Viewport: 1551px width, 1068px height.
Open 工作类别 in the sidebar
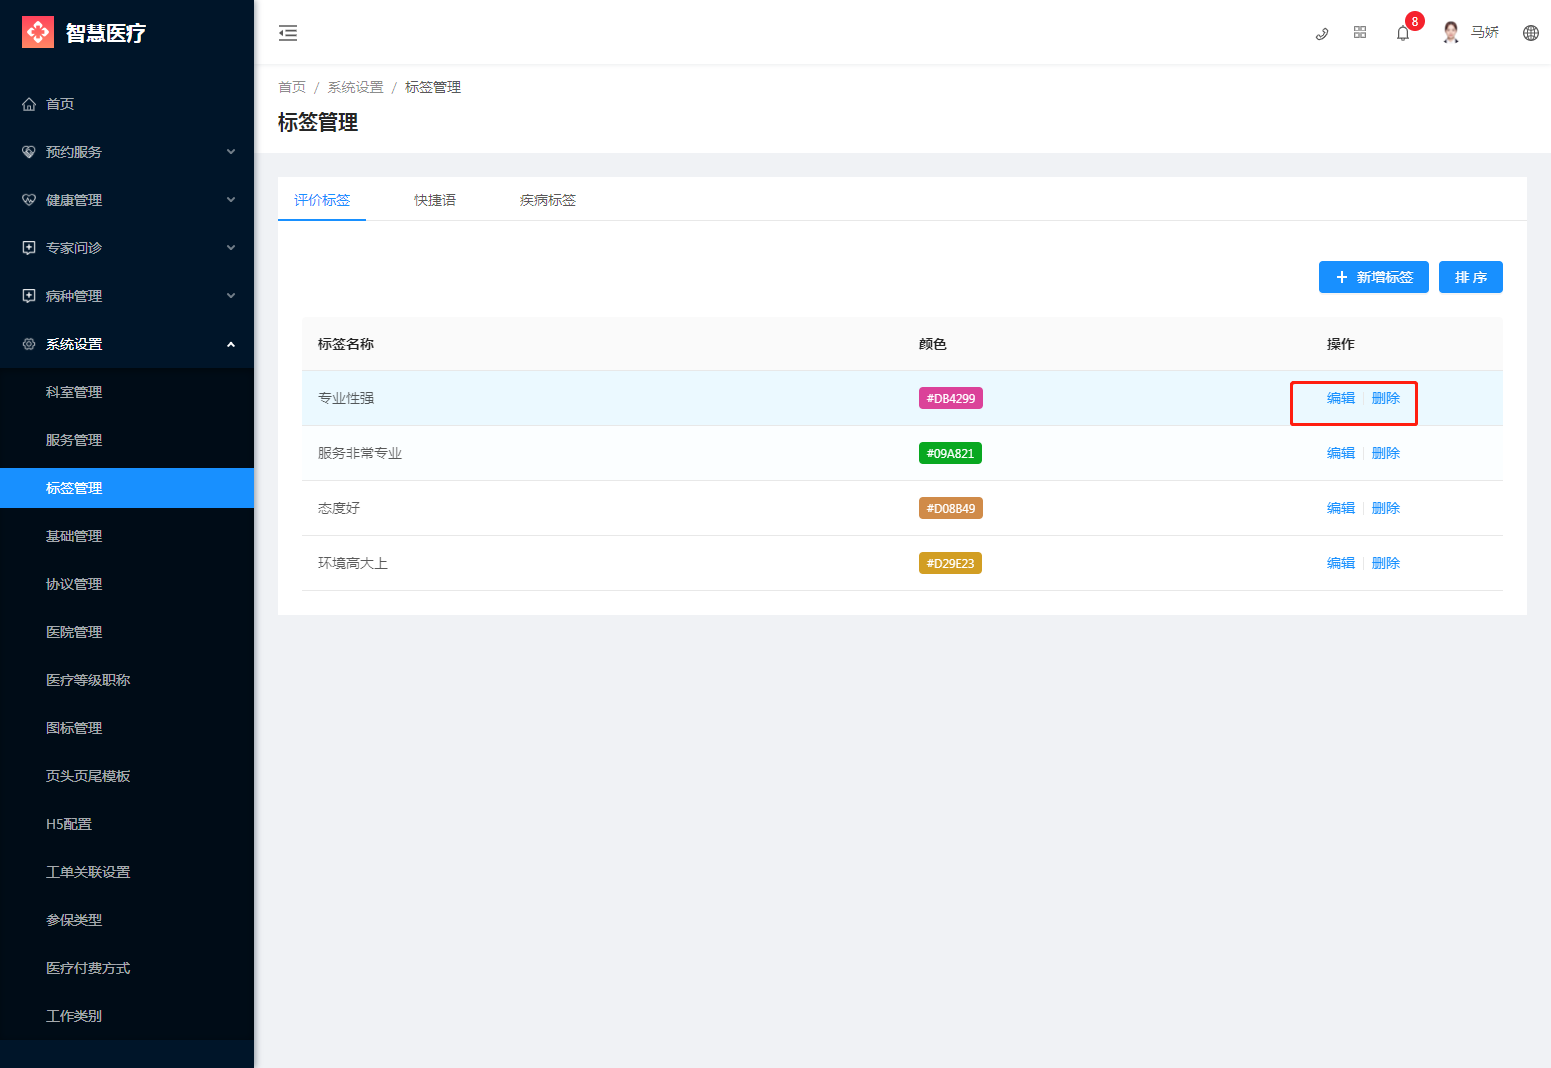[x=127, y=1016]
